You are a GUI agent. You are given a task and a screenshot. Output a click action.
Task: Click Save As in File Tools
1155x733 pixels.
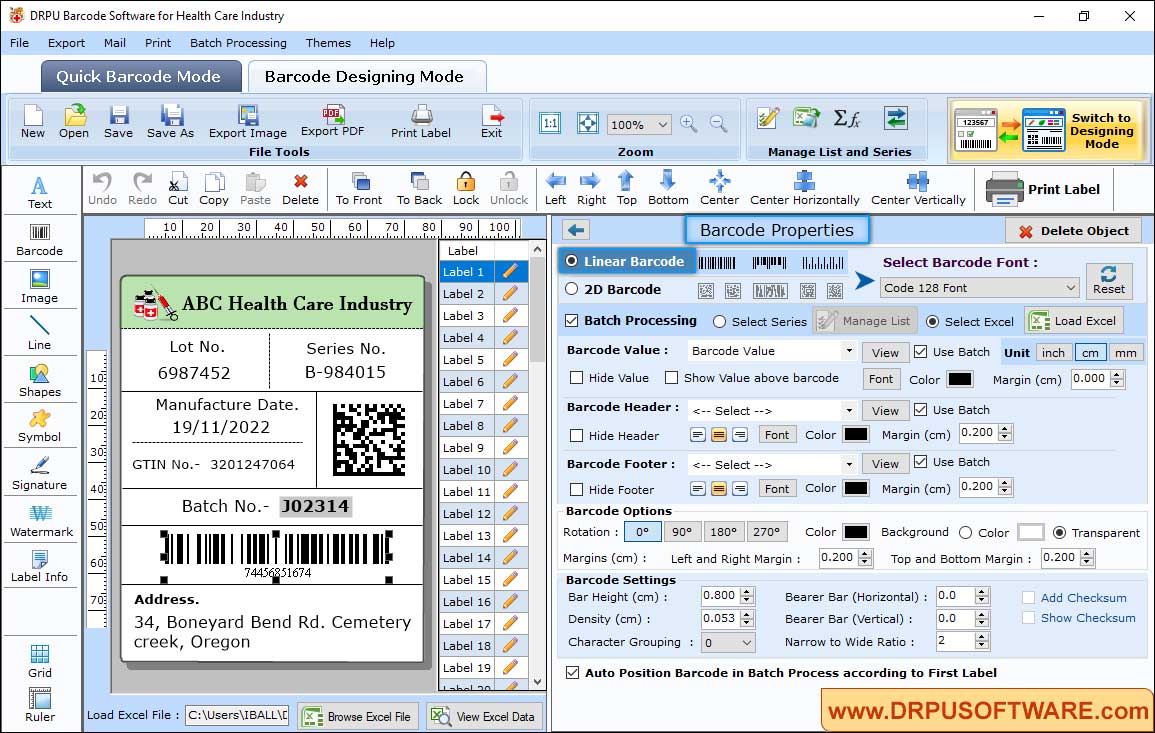(x=170, y=122)
